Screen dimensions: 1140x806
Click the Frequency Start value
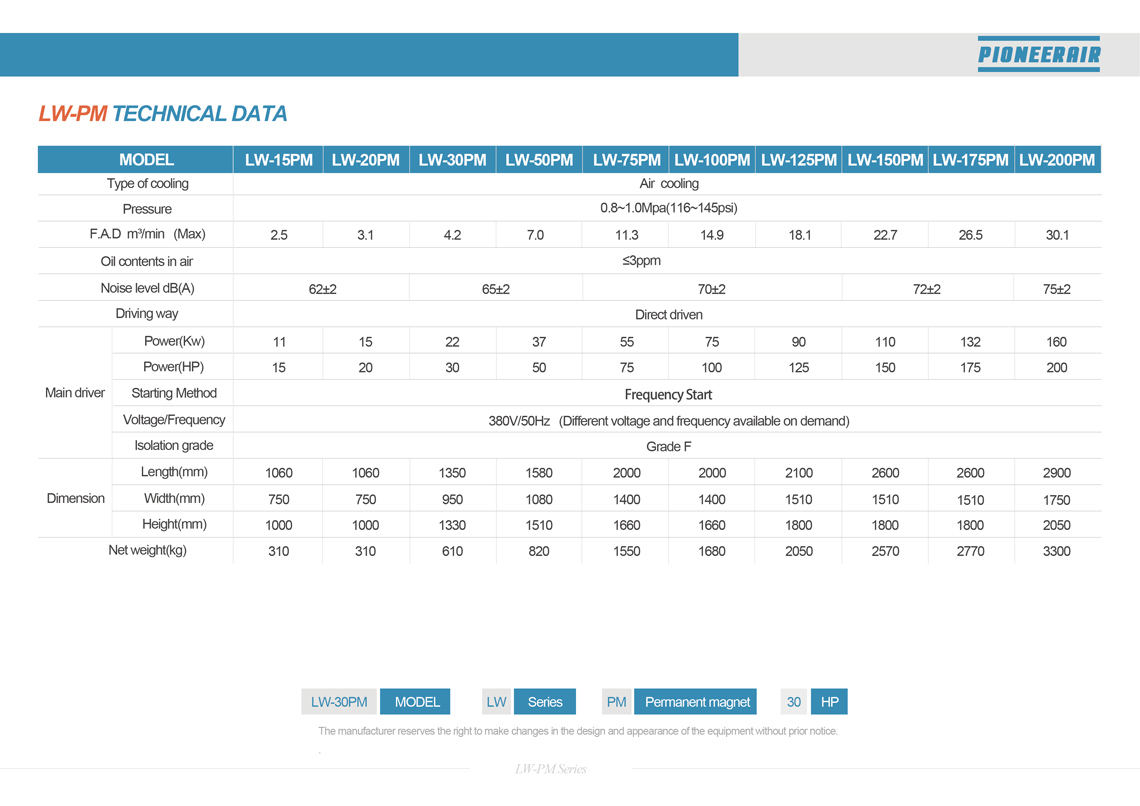click(x=668, y=395)
